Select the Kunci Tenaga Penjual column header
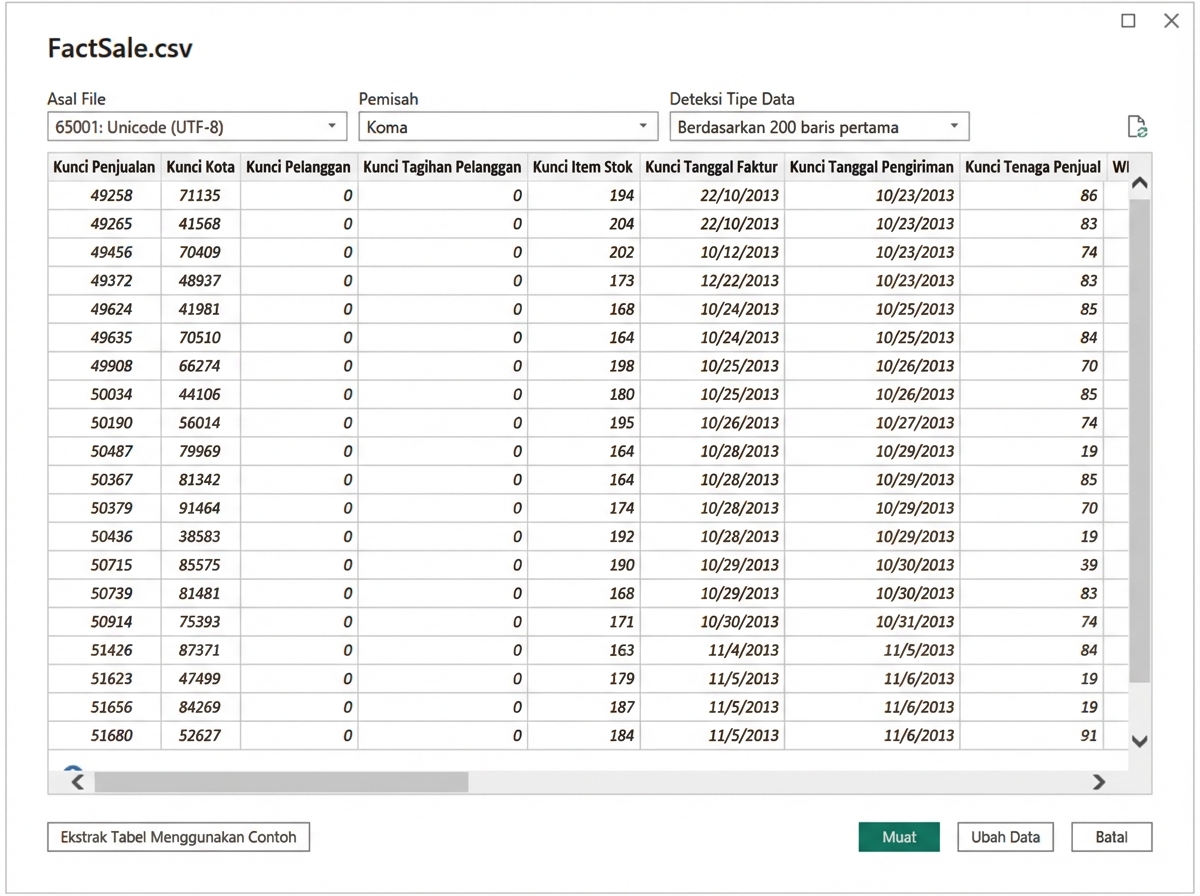1200x896 pixels. (x=1033, y=166)
